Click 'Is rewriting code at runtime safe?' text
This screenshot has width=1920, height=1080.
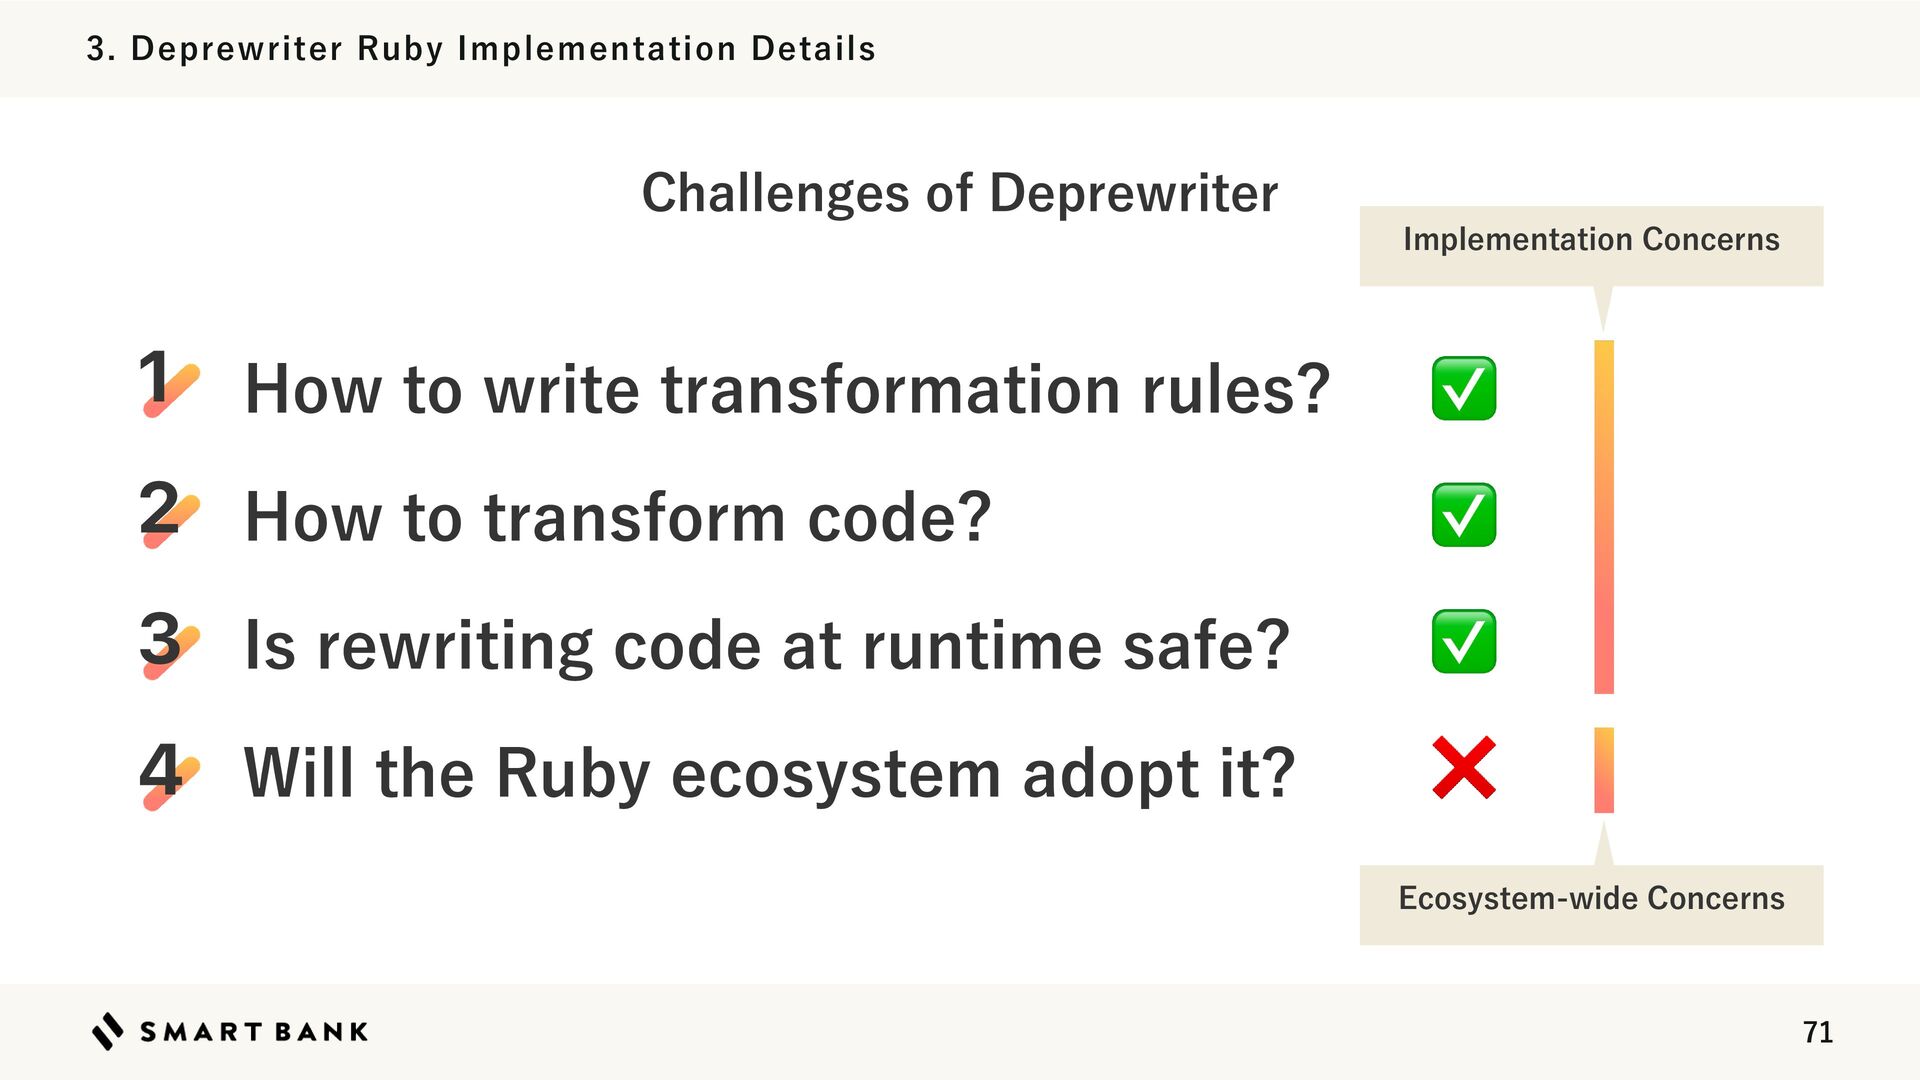pyautogui.click(x=767, y=645)
